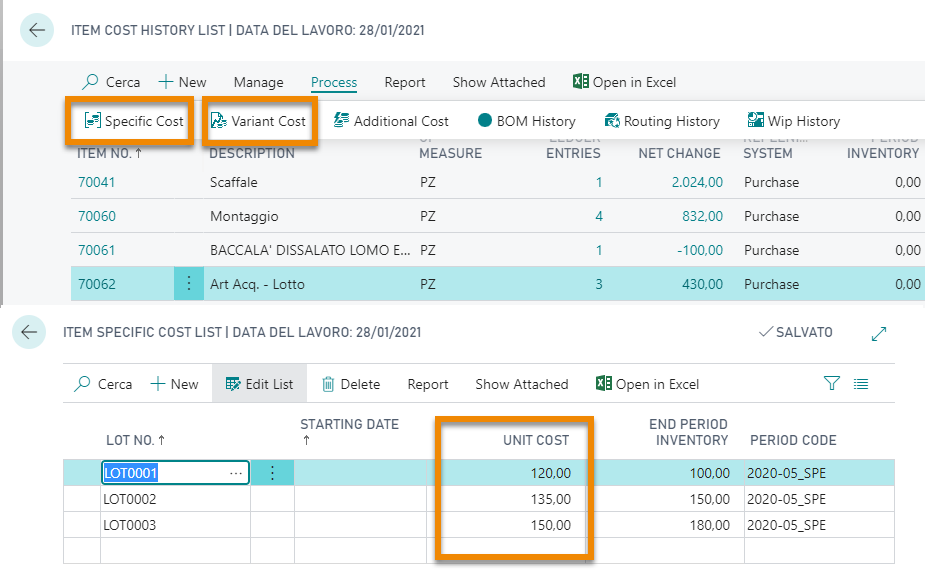Image resolution: width=925 pixels, height=575 pixels.
Task: Select the Process tab
Action: [x=334, y=82]
